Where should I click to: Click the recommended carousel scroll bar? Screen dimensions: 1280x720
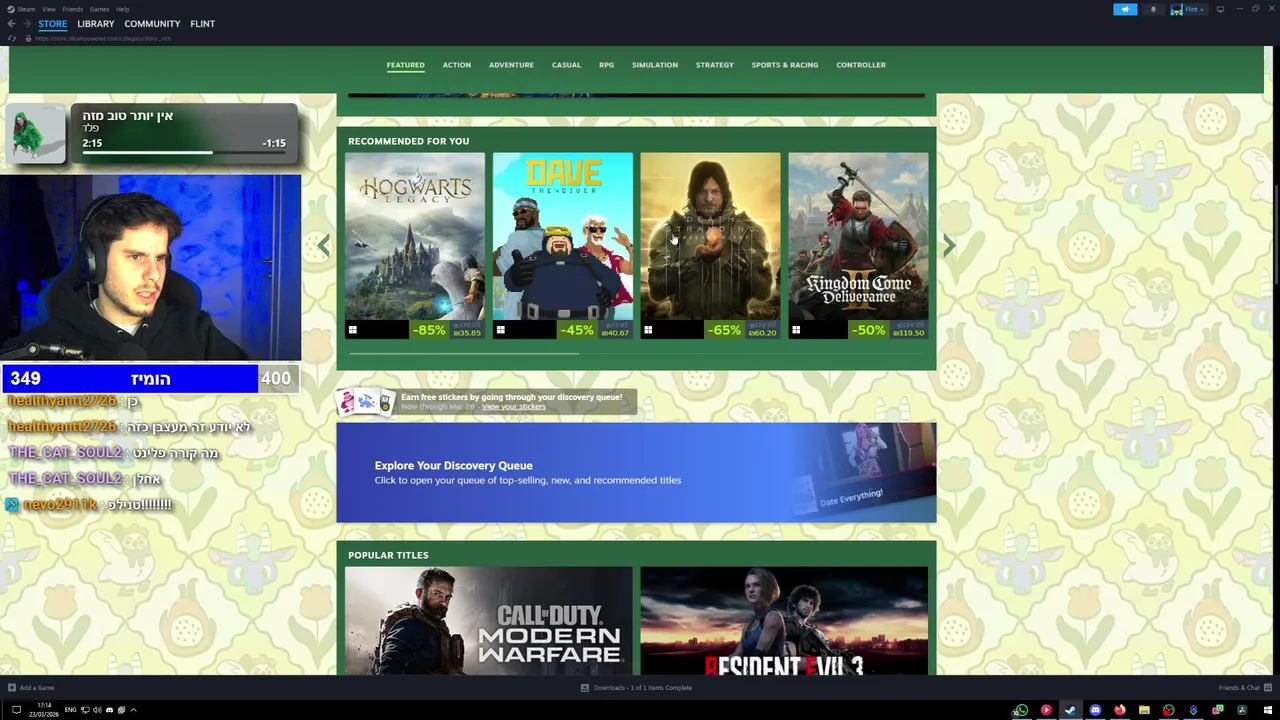[x=462, y=353]
